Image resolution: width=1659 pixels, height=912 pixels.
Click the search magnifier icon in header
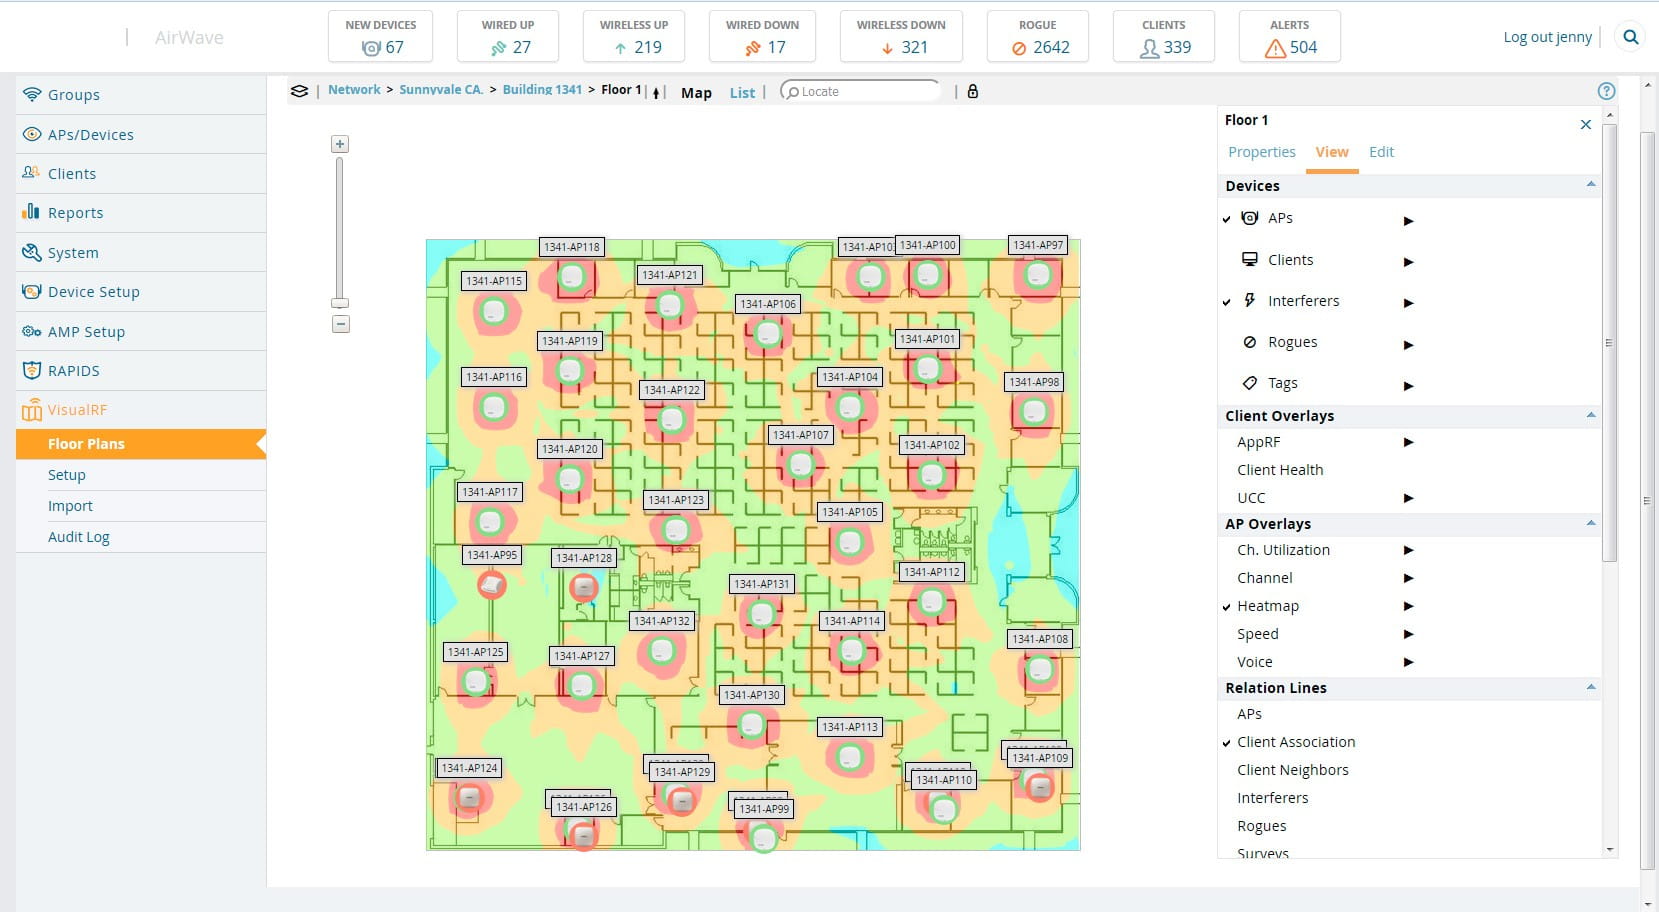coord(1631,37)
